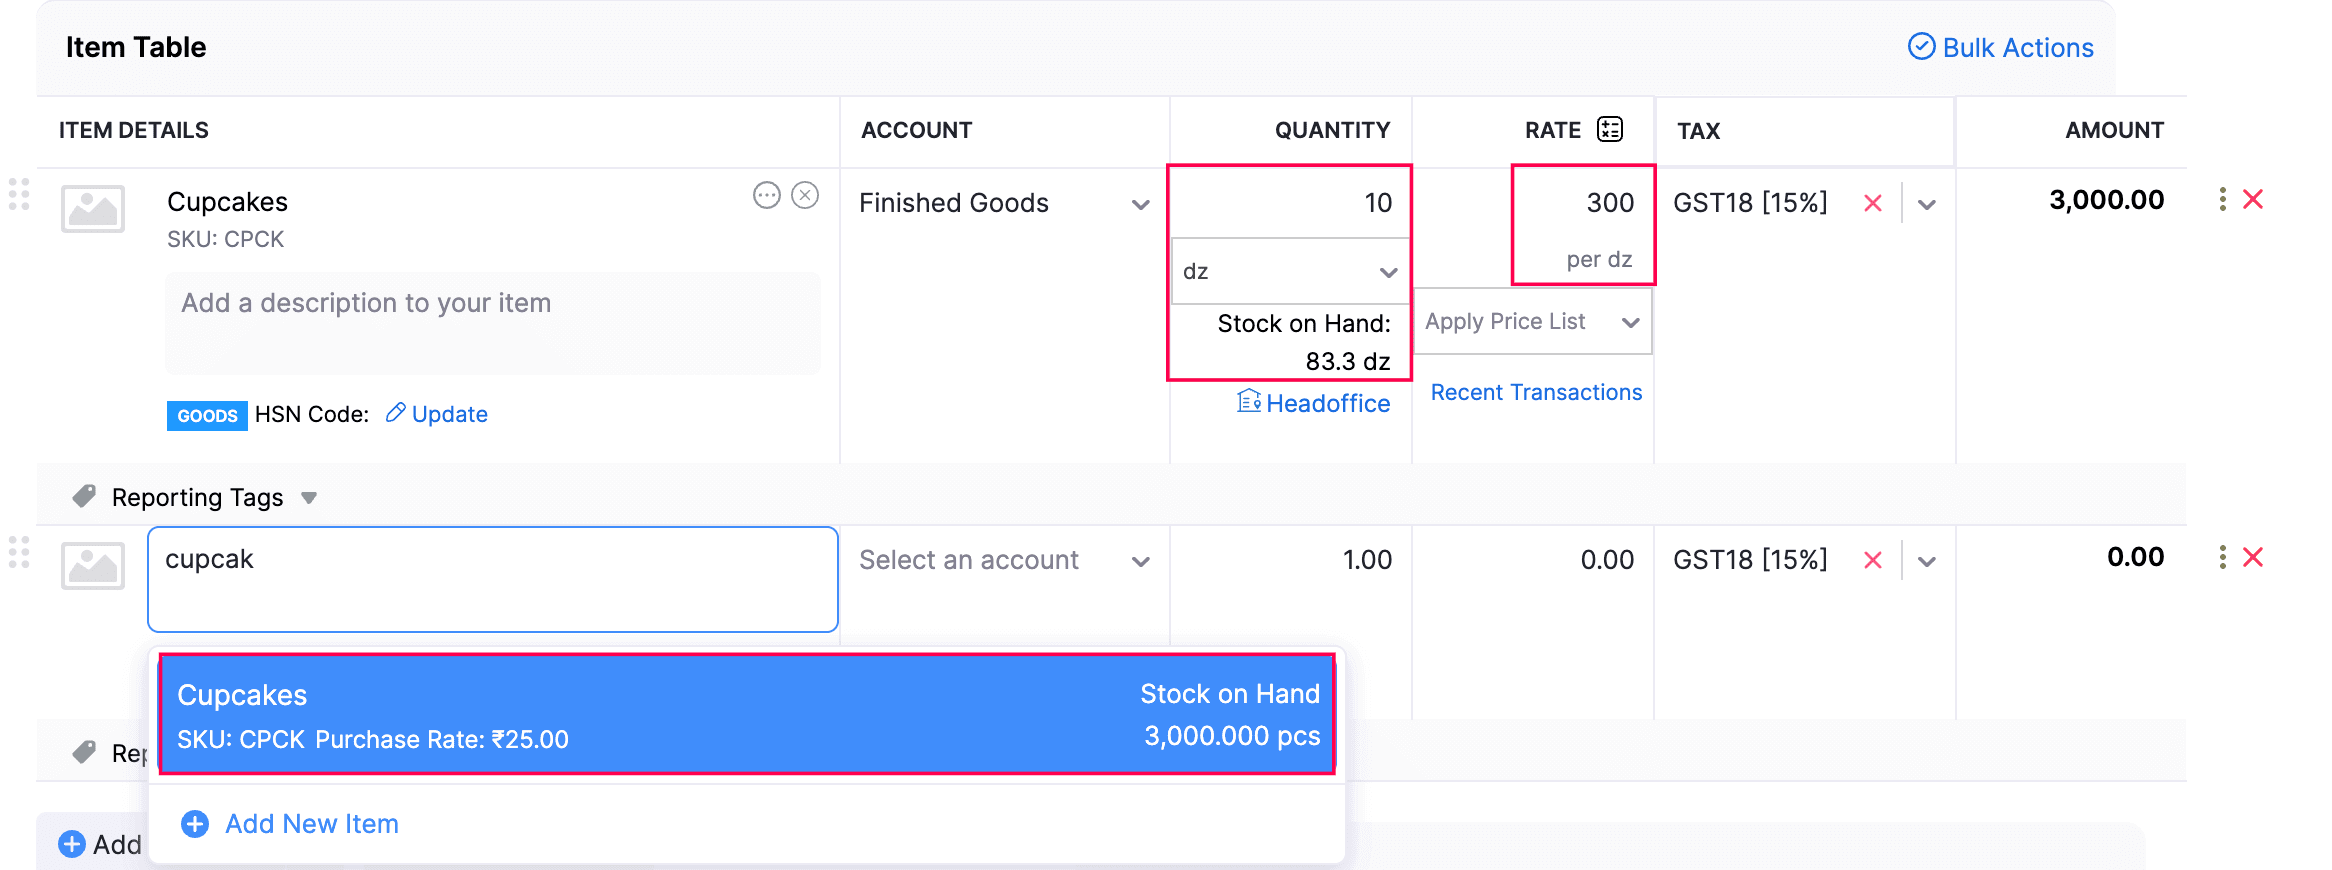This screenshot has height=870, width=2332.
Task: Open the ellipsis options icon on Cupcakes row
Action: [x=766, y=196]
